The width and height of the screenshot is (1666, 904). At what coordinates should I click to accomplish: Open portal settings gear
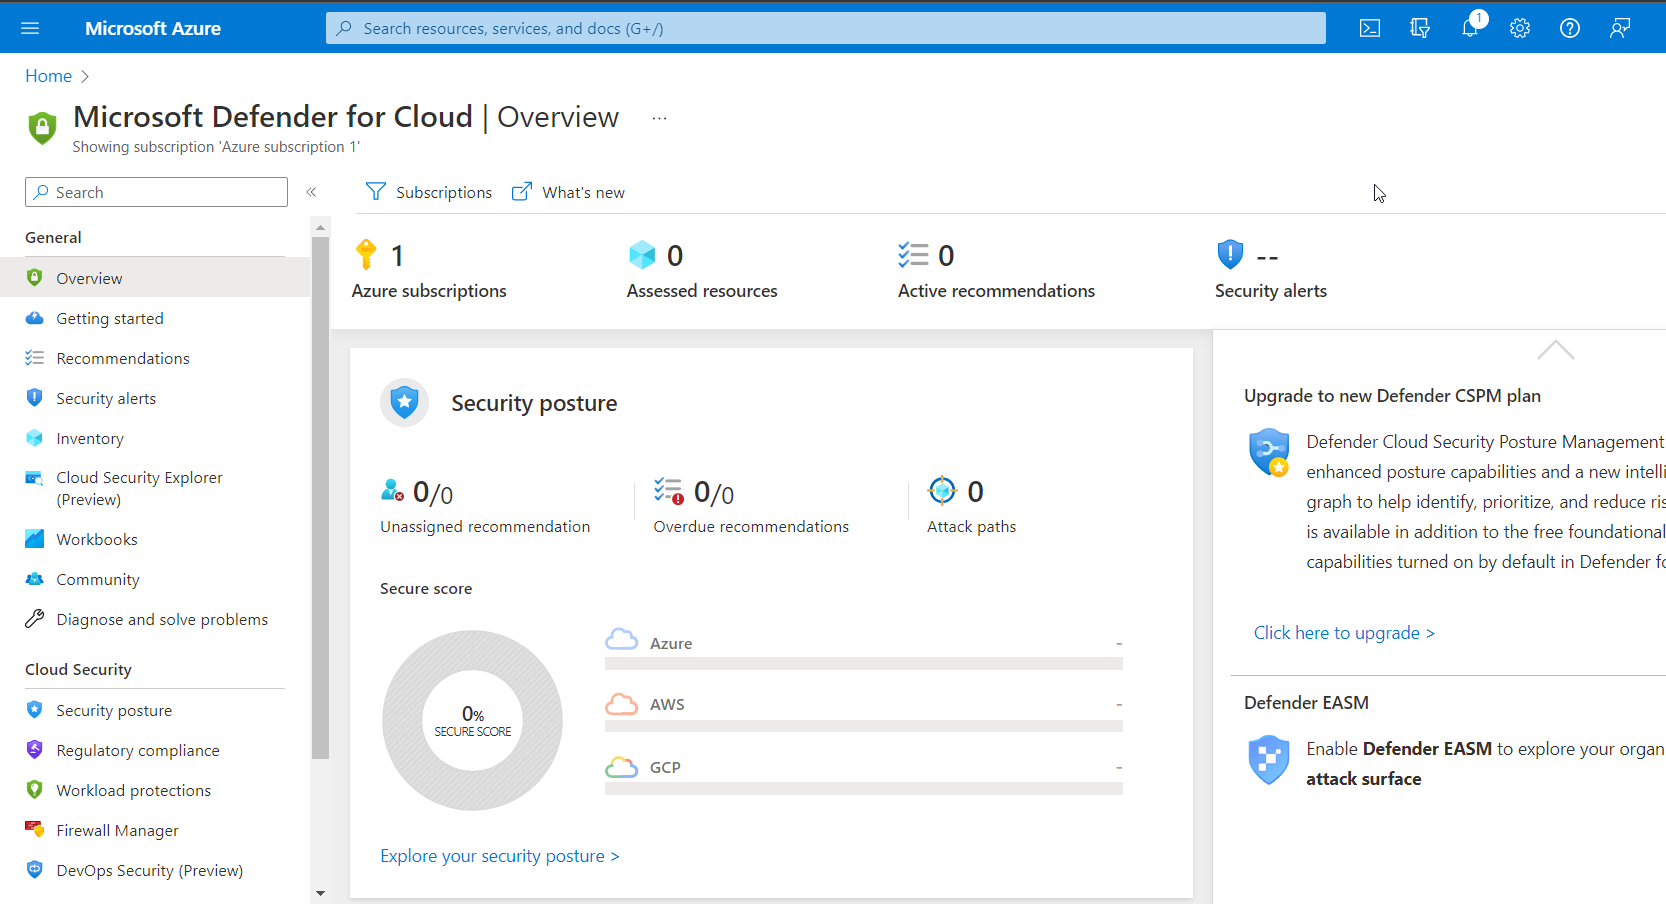click(1520, 28)
